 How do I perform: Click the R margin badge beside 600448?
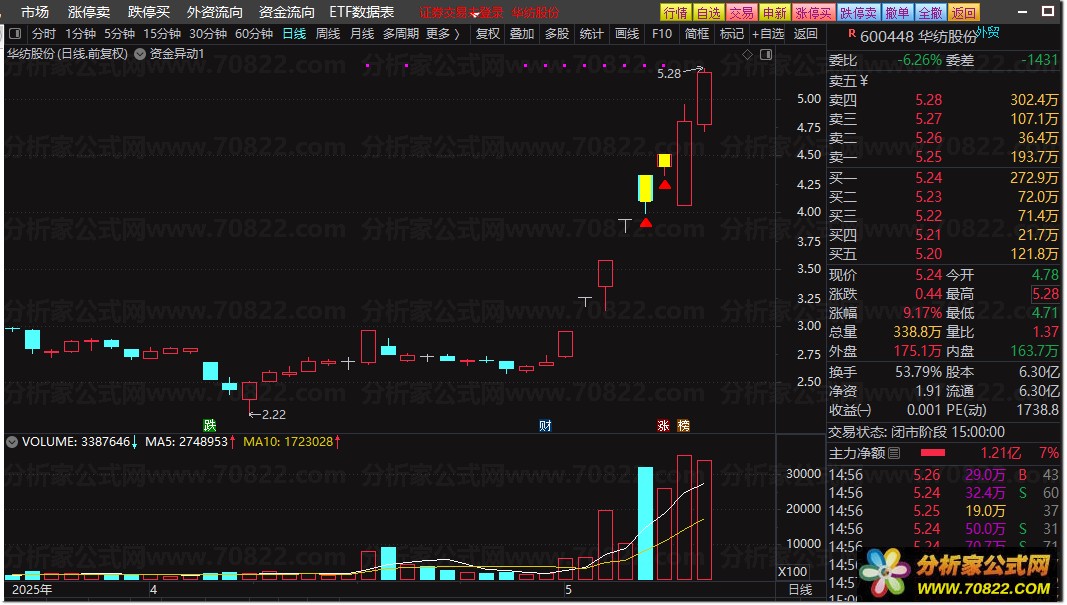852,33
